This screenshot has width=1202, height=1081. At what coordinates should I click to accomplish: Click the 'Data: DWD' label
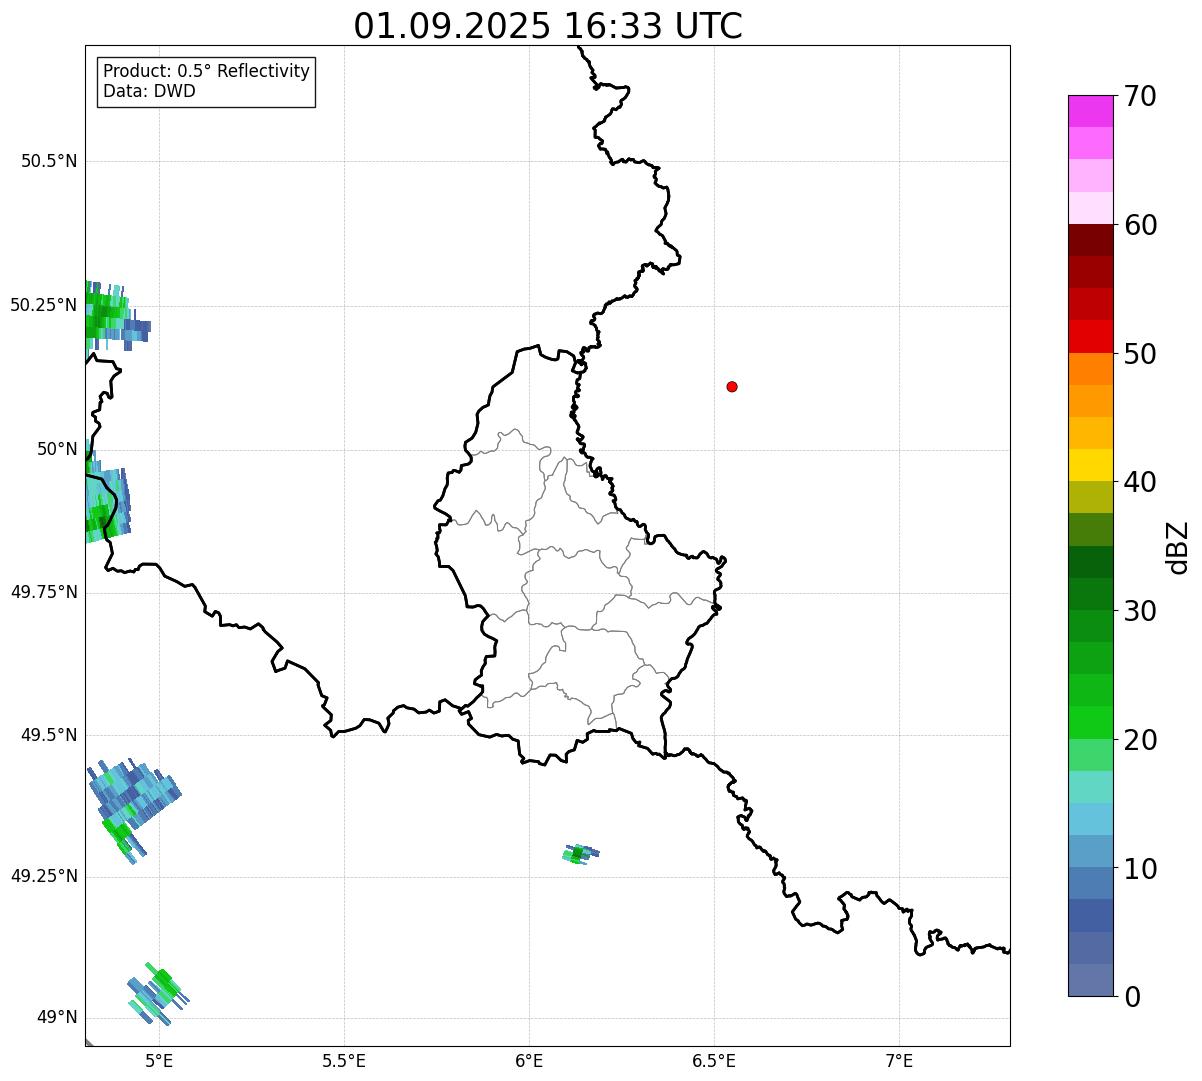(149, 92)
